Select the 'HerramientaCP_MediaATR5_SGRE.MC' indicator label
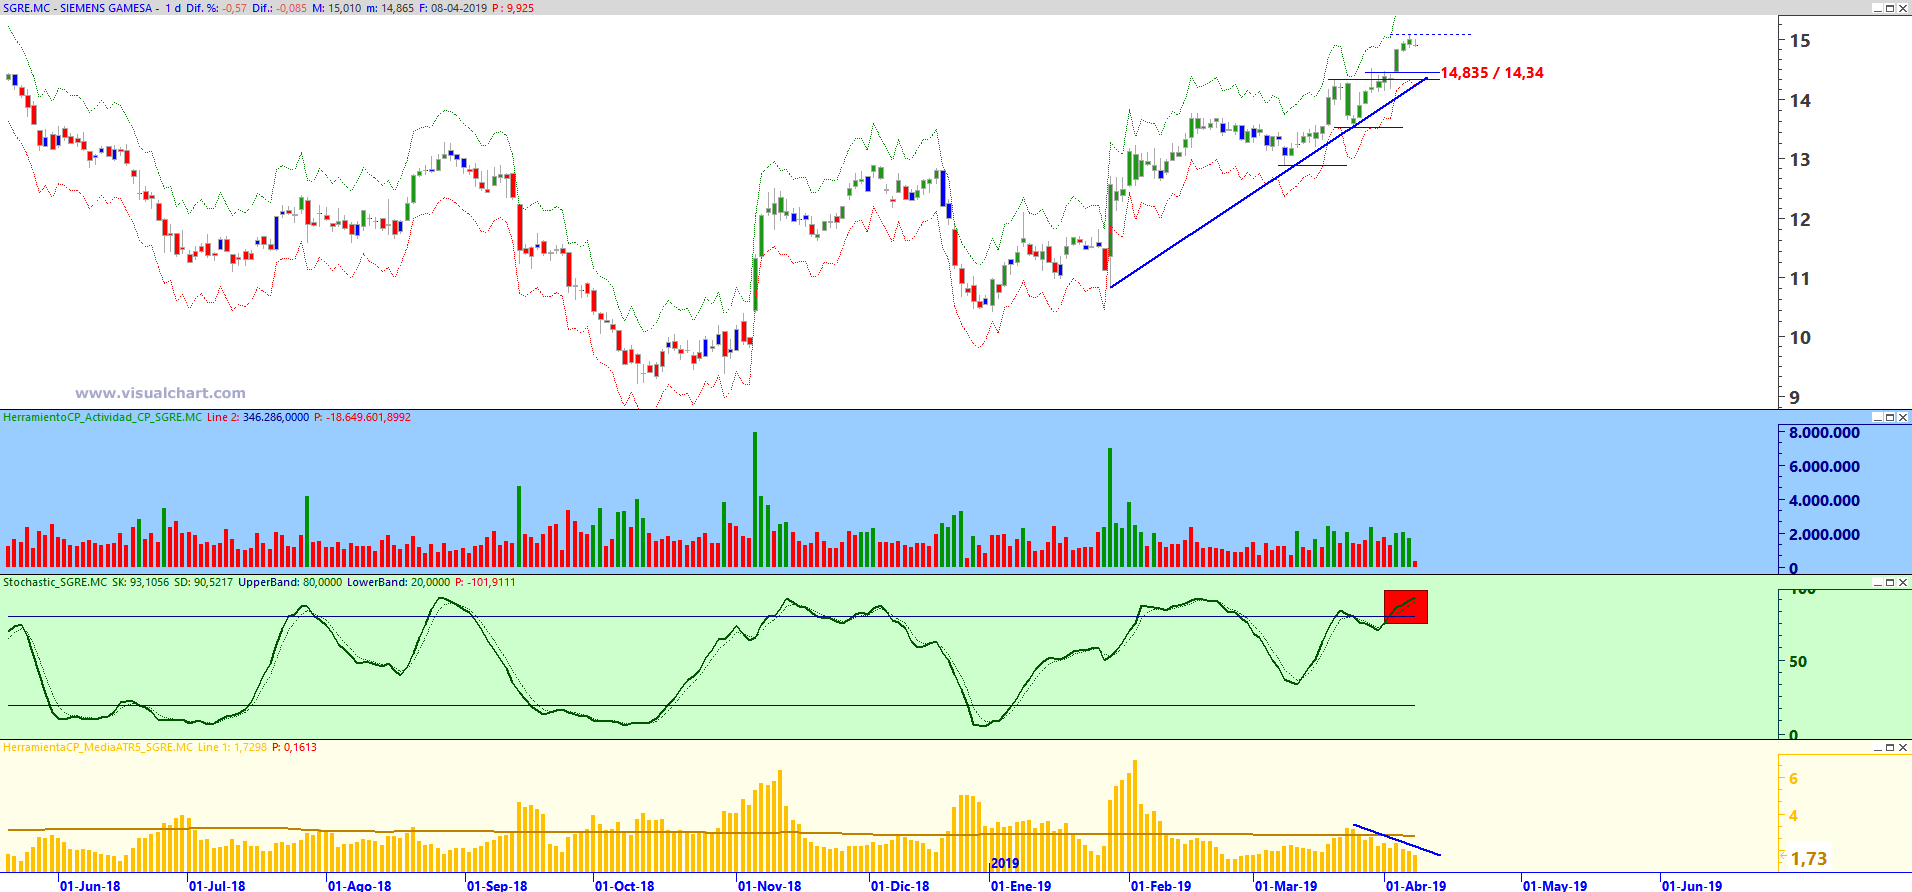The width and height of the screenshot is (1912, 892). [x=98, y=747]
